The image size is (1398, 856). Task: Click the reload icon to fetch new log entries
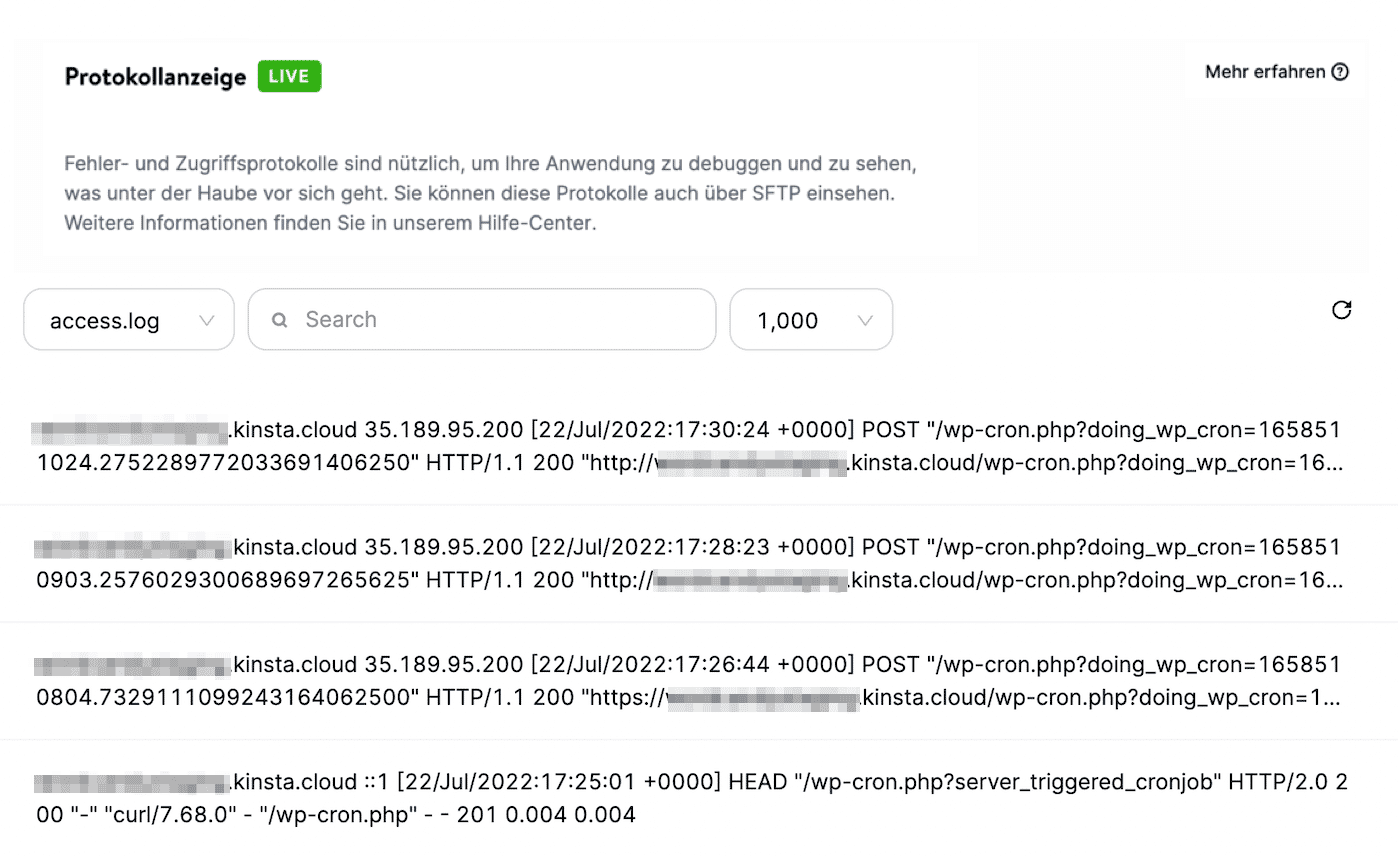1343,311
